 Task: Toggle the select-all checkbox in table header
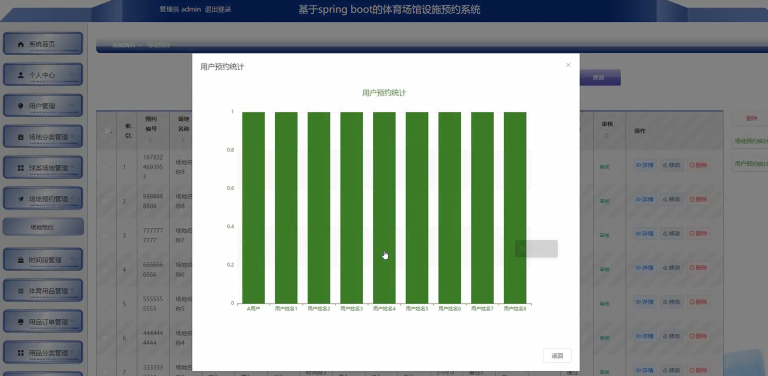point(107,131)
